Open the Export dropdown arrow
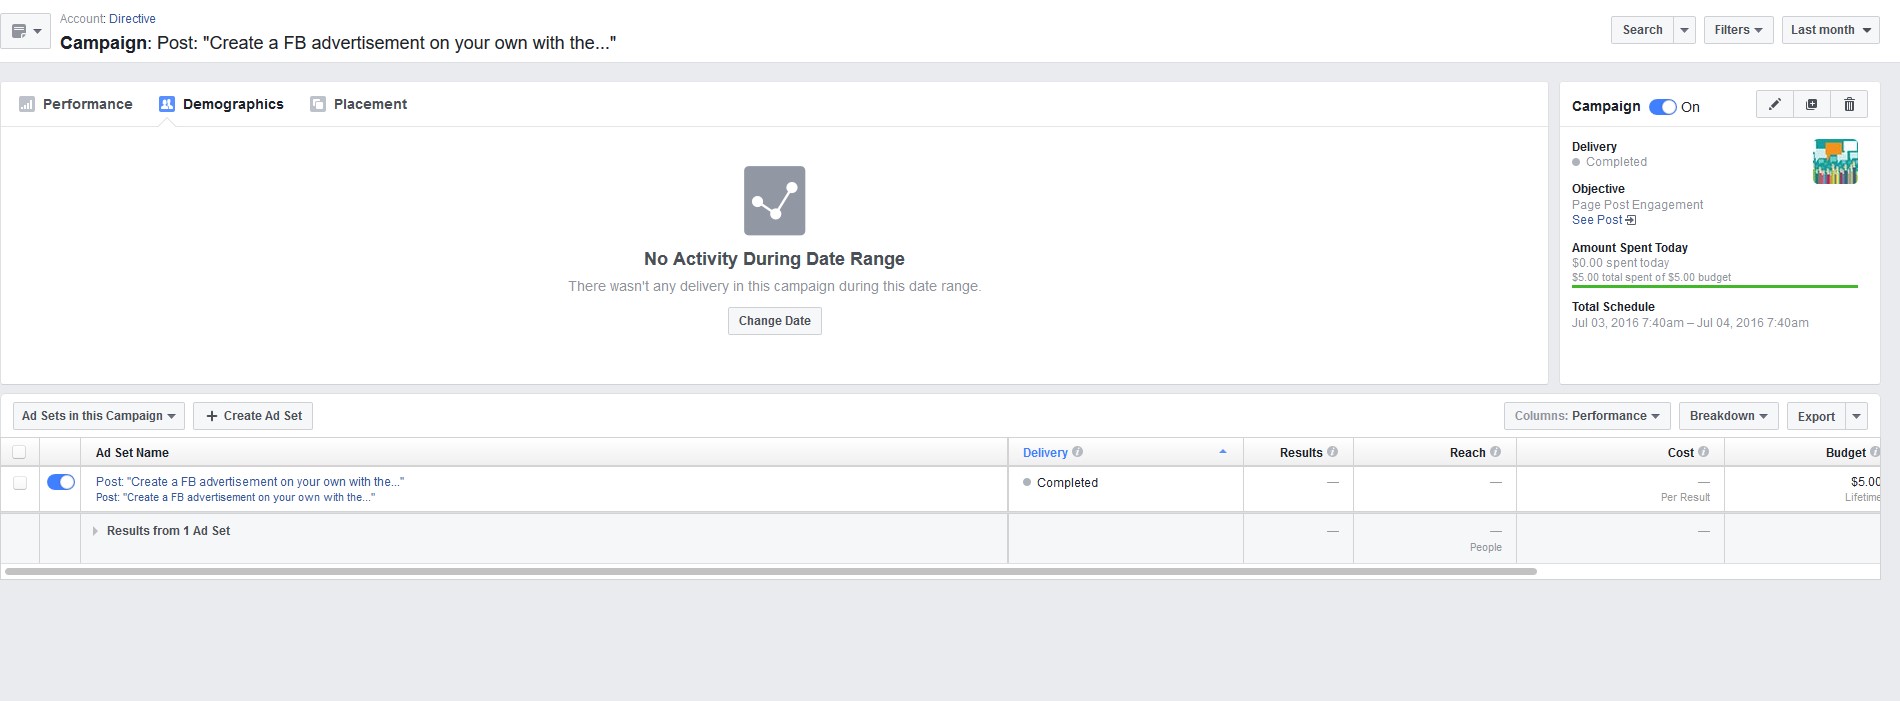Image resolution: width=1900 pixels, height=701 pixels. (1856, 416)
